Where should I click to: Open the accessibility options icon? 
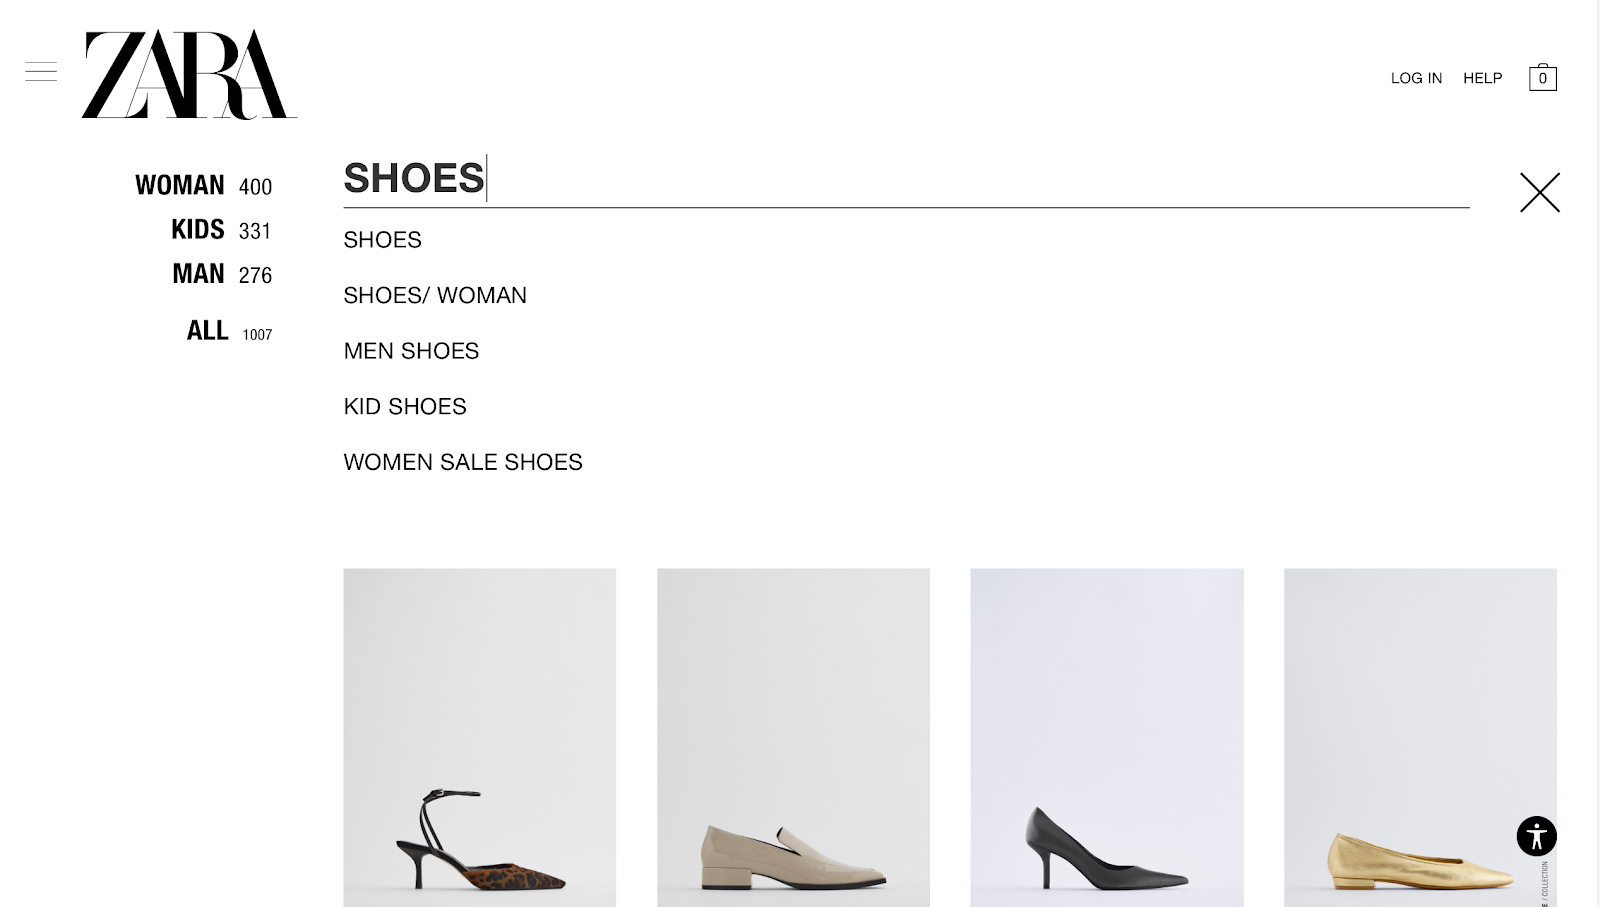click(1534, 836)
